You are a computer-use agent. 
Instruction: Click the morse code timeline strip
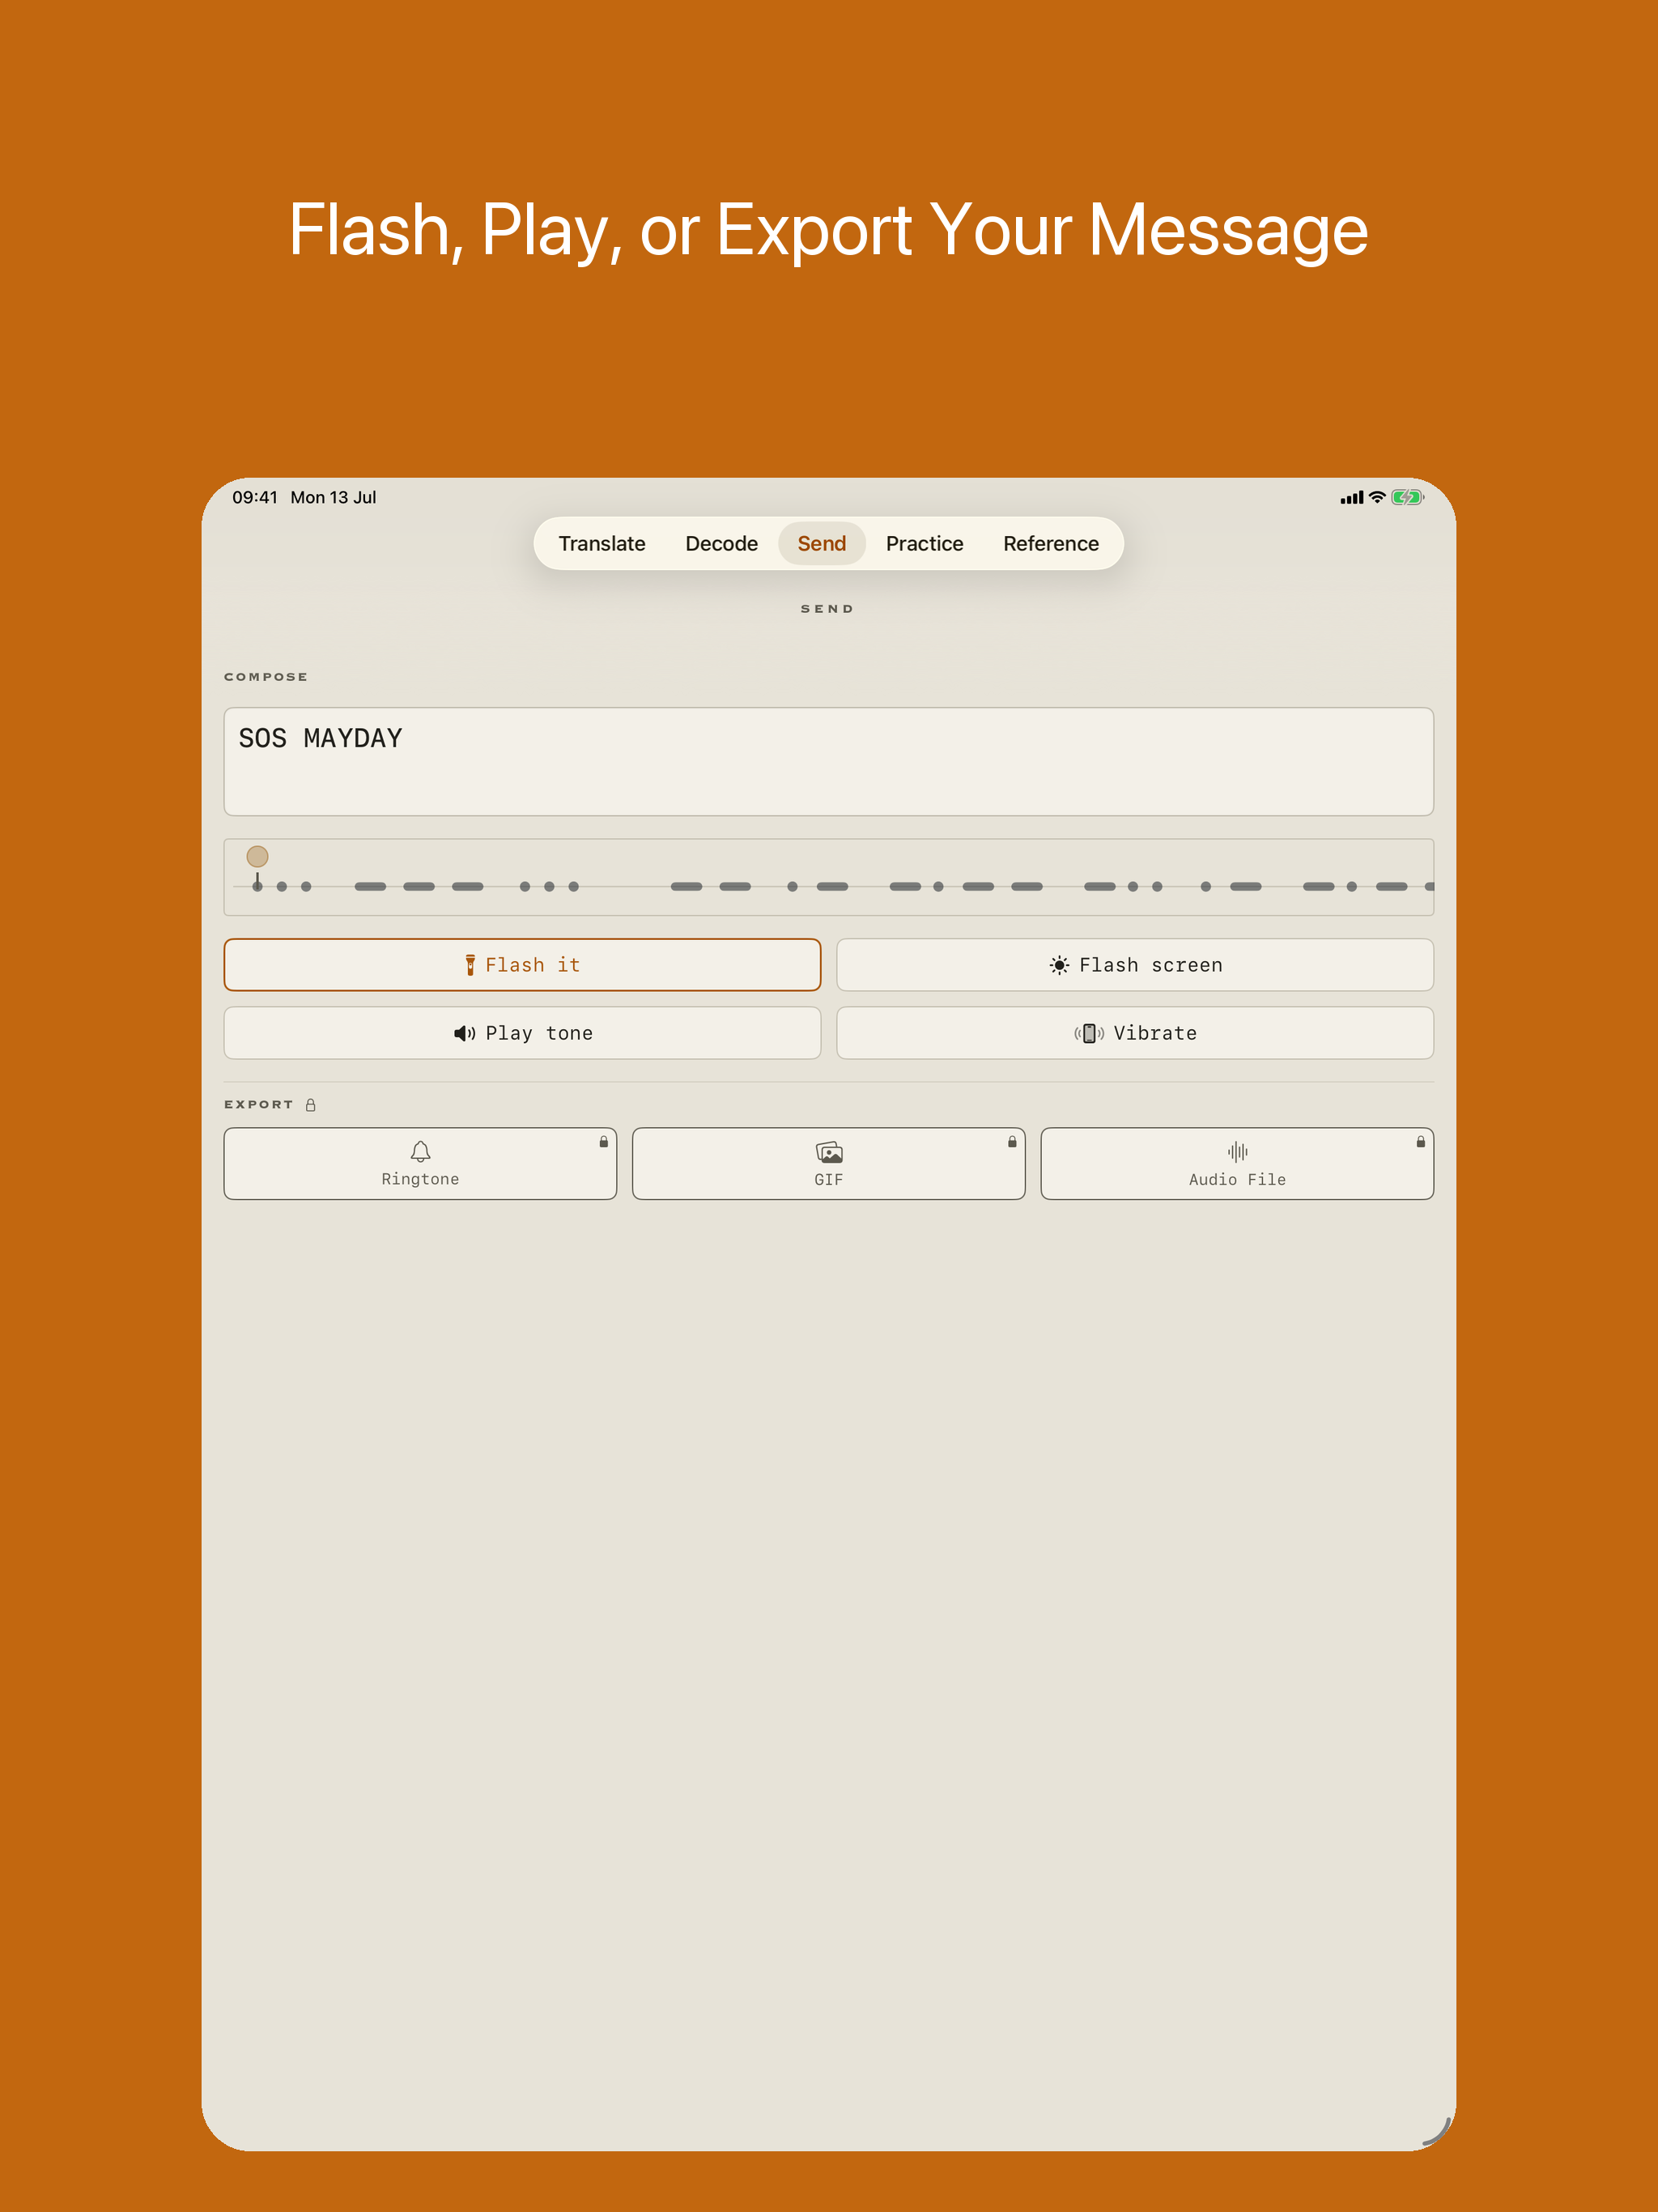[x=828, y=877]
